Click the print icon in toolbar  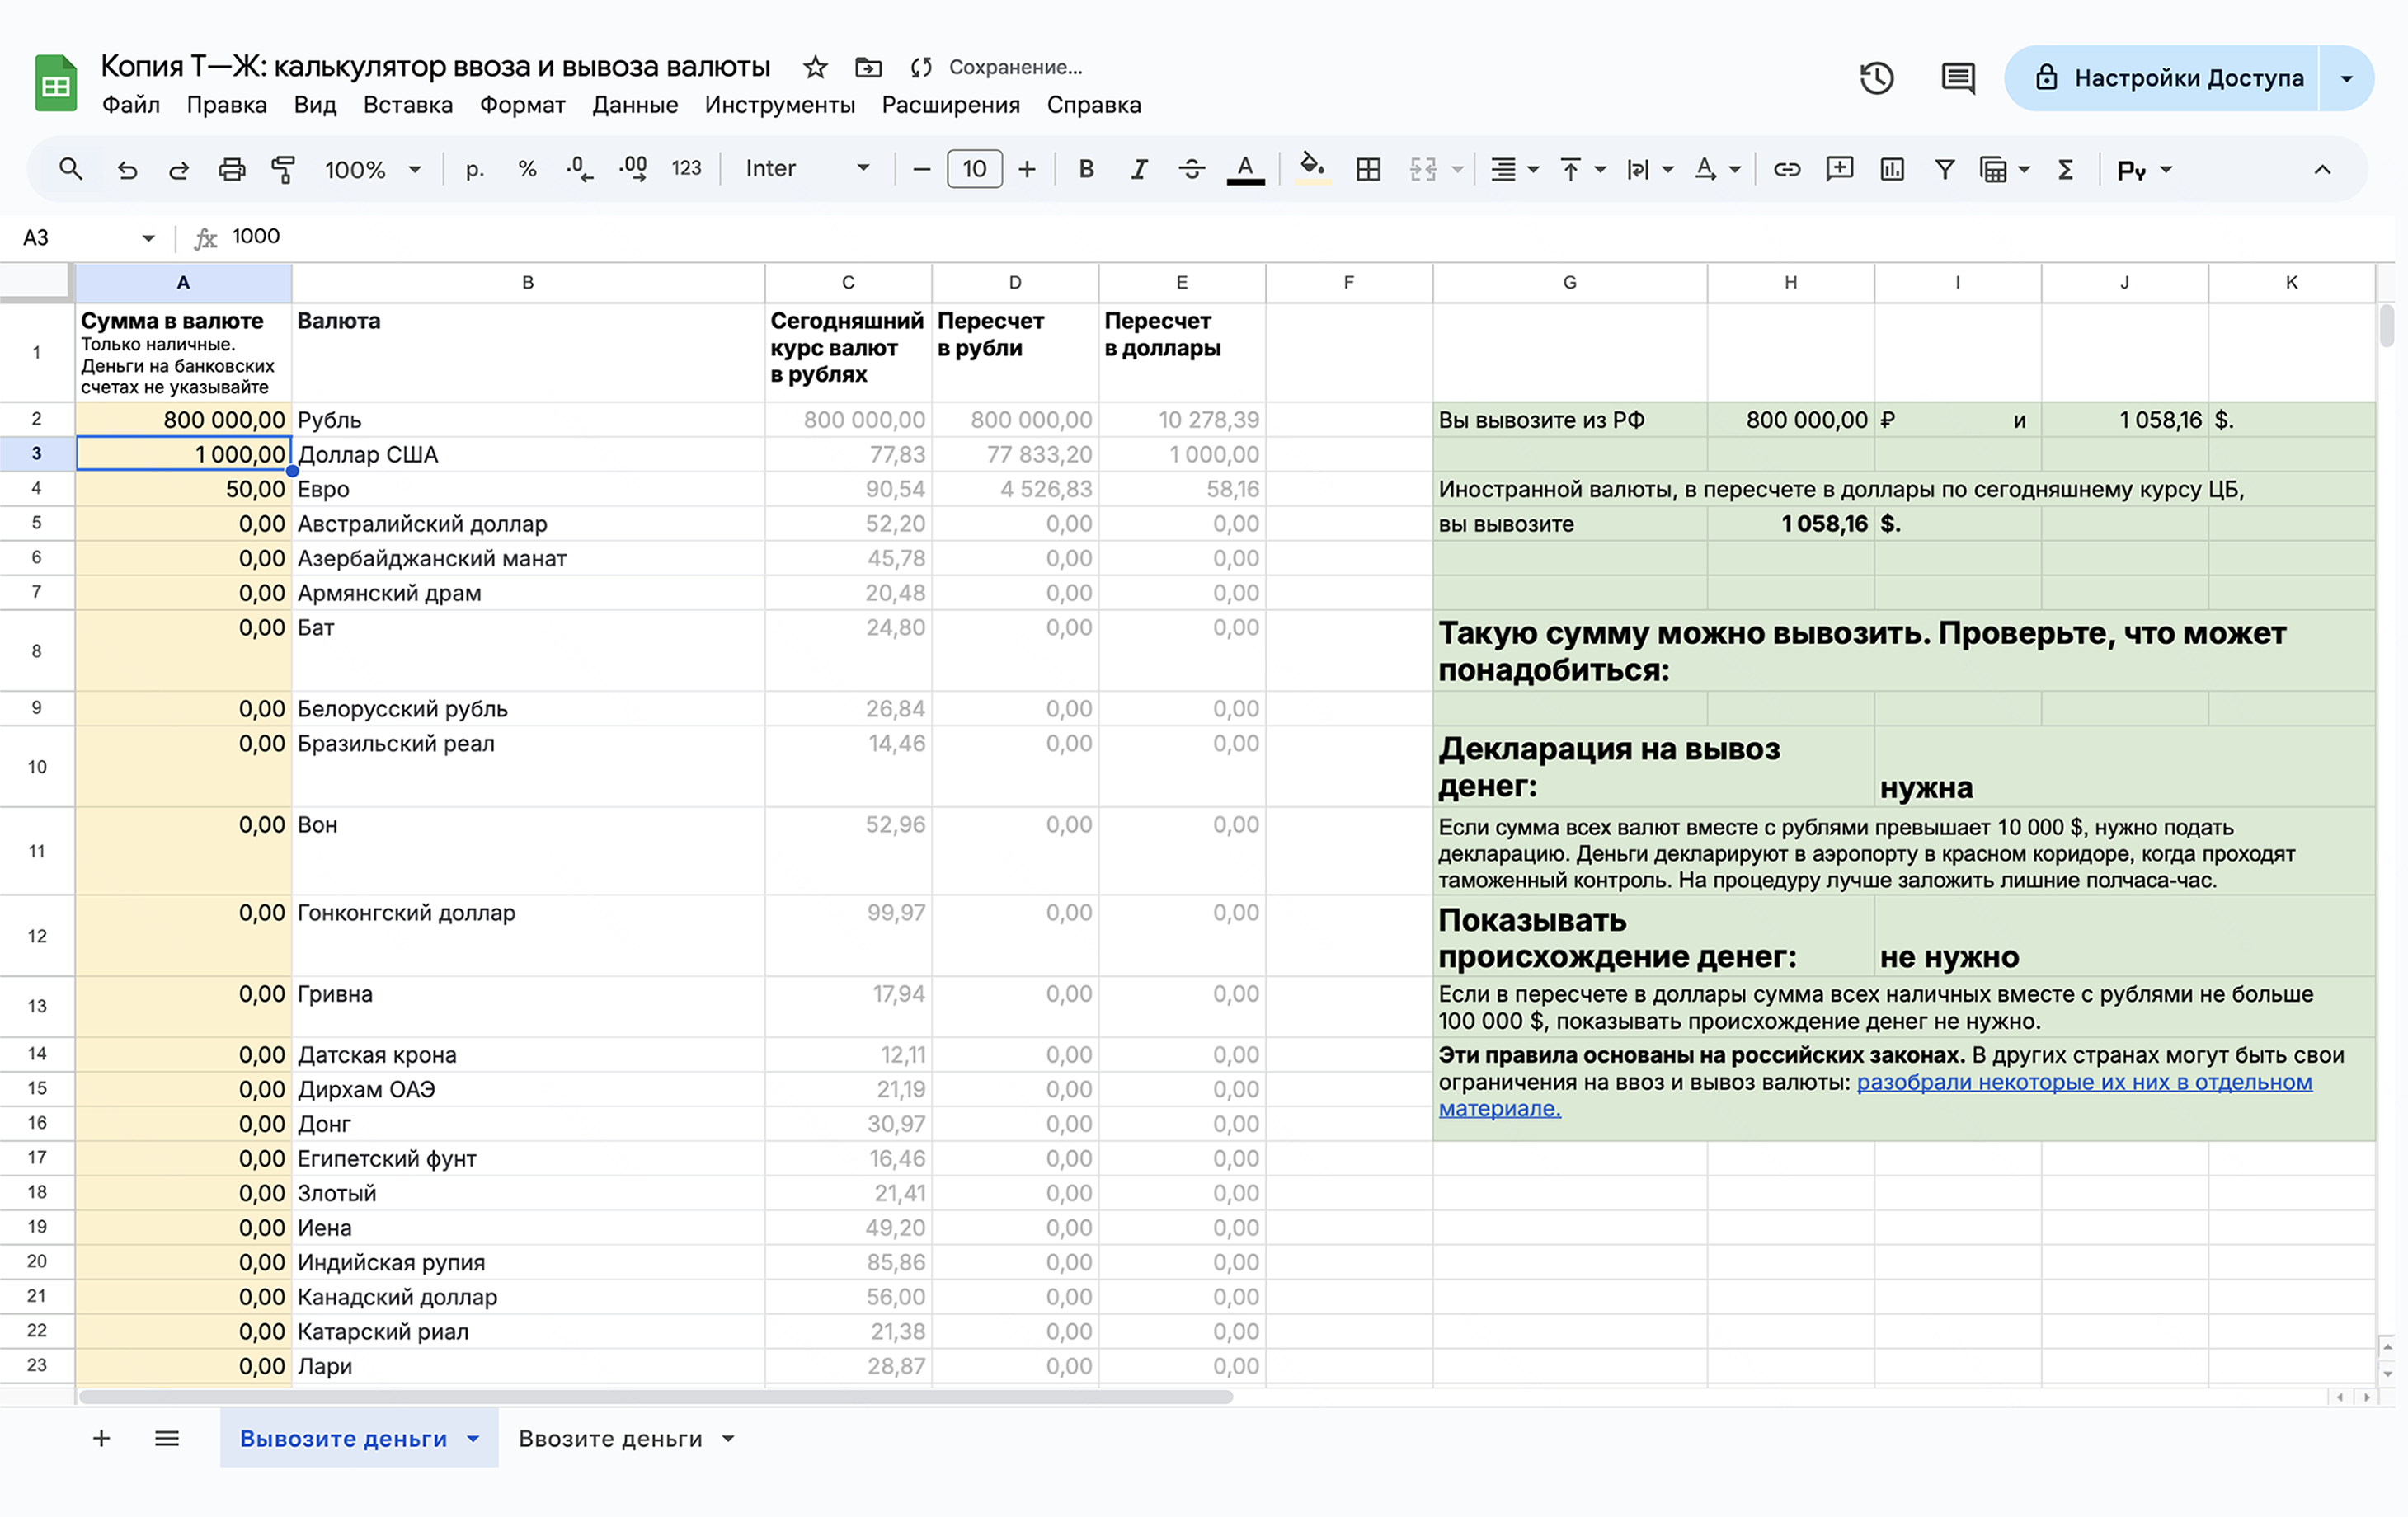point(231,169)
